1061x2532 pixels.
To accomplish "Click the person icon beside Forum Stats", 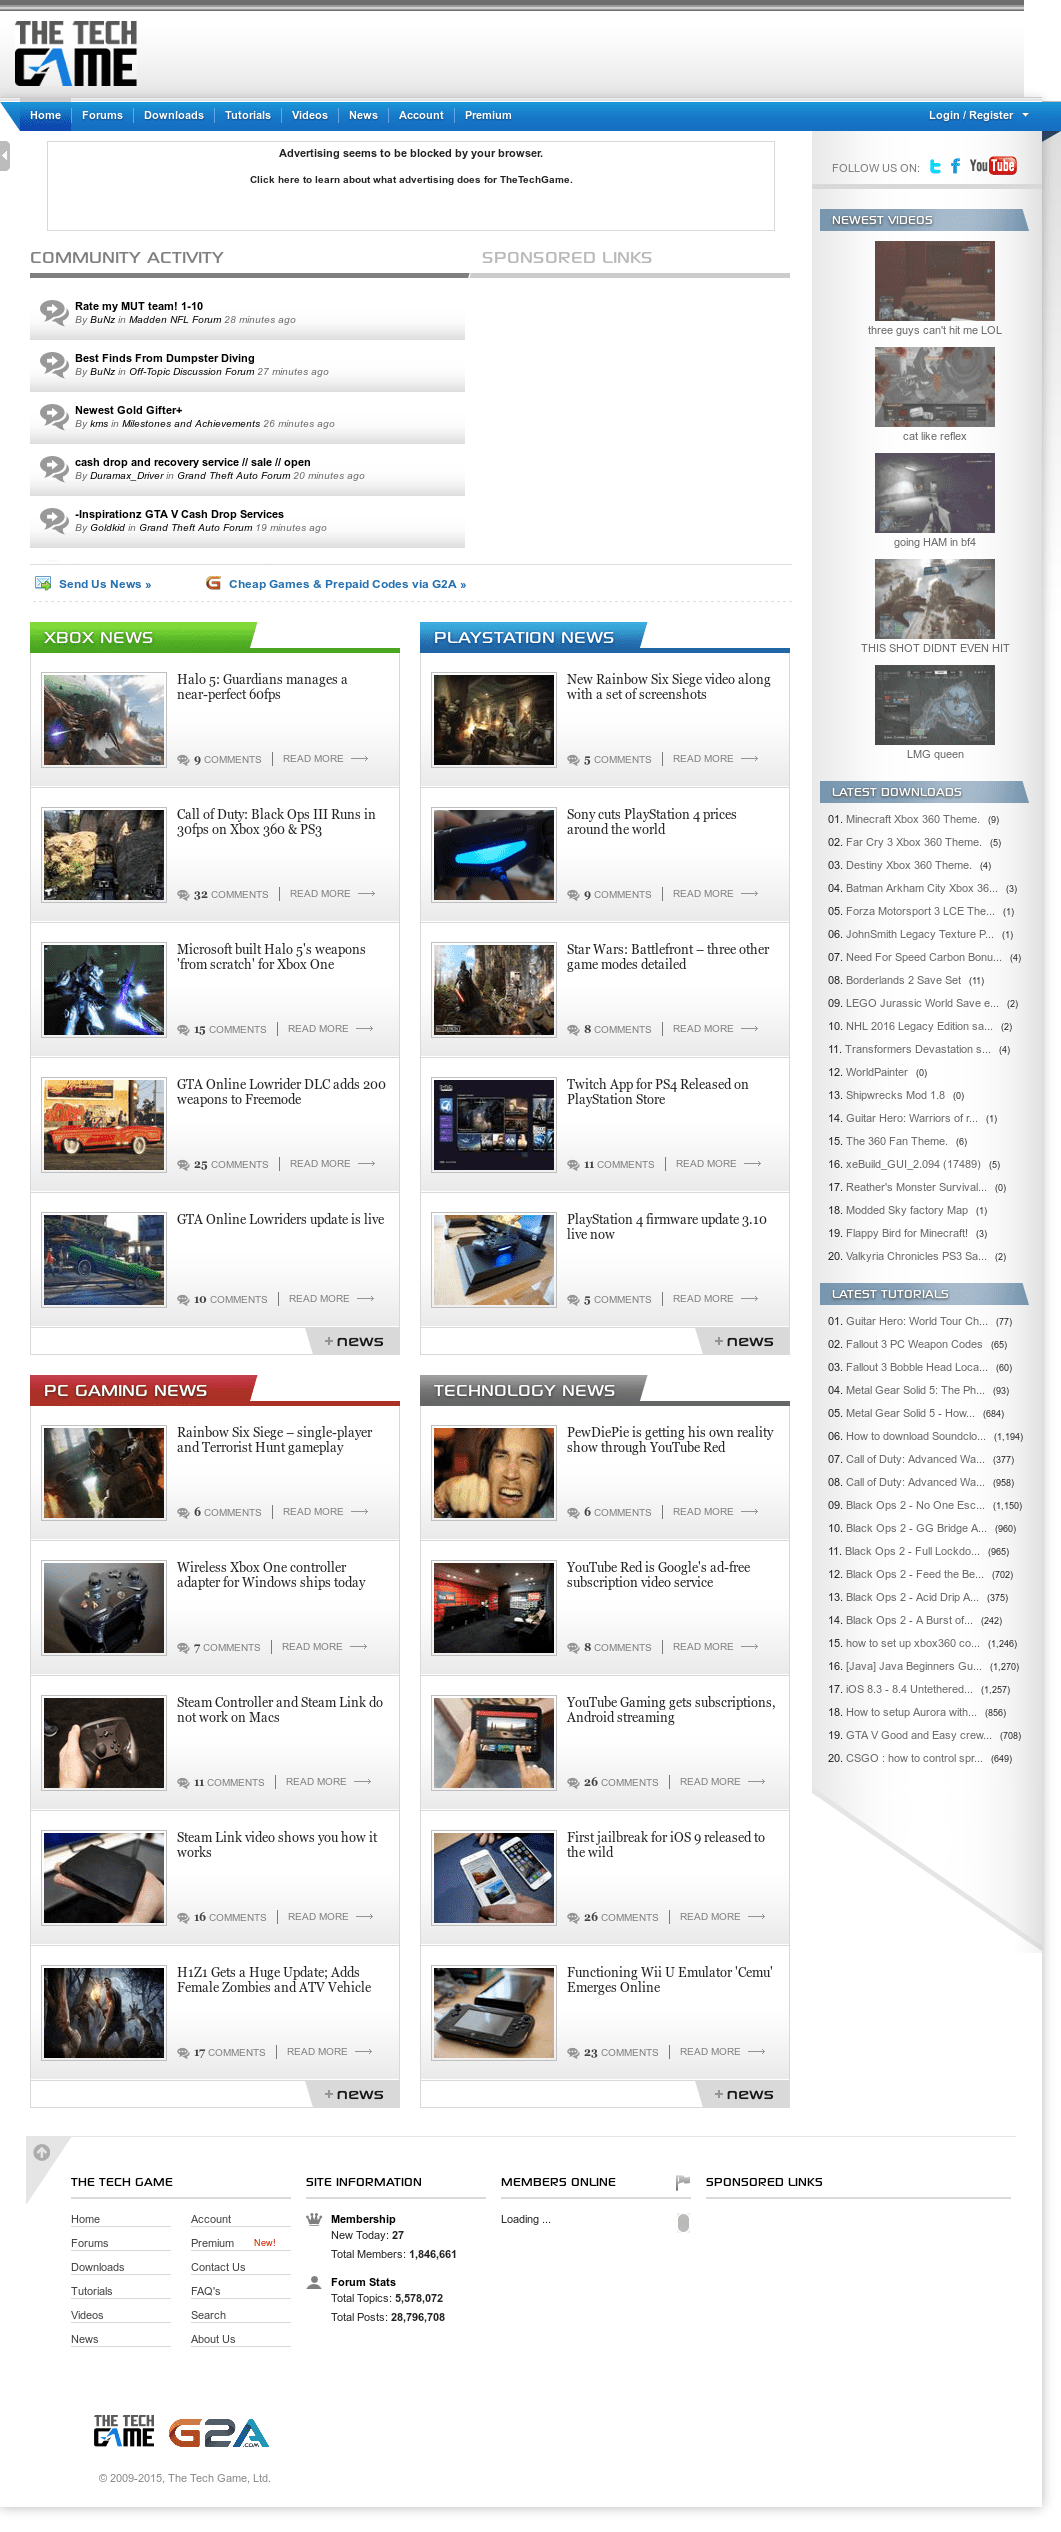I will [314, 2282].
